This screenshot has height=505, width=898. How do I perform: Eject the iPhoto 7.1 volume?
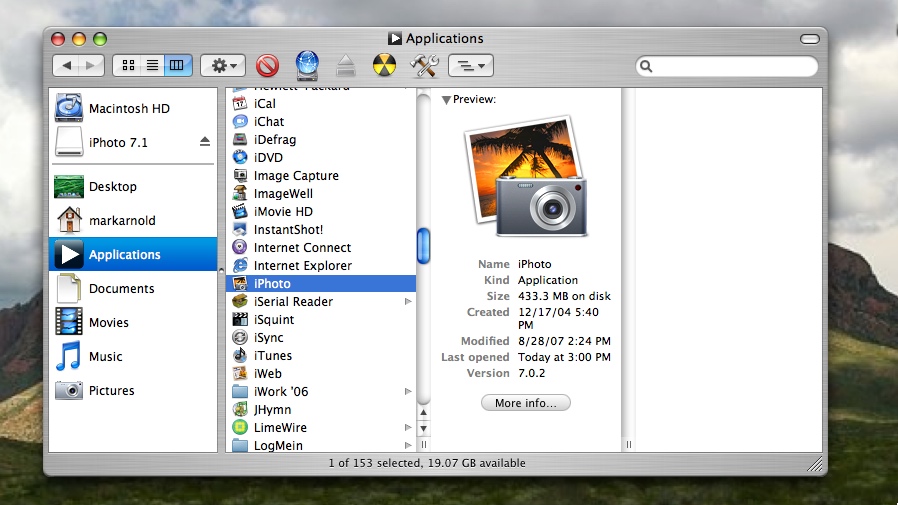pyautogui.click(x=204, y=141)
